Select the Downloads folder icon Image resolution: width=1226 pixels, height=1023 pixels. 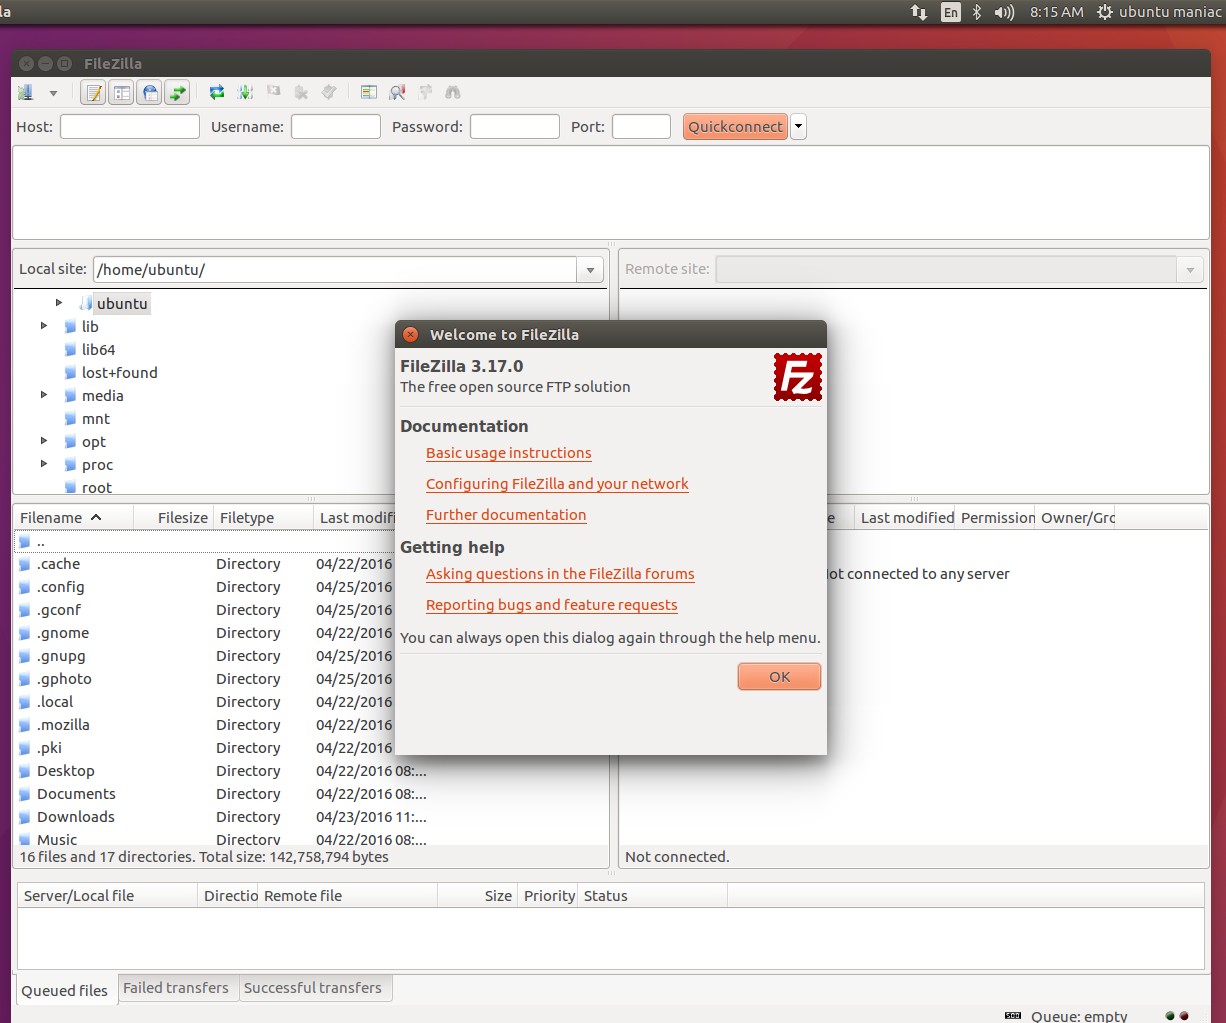[25, 817]
